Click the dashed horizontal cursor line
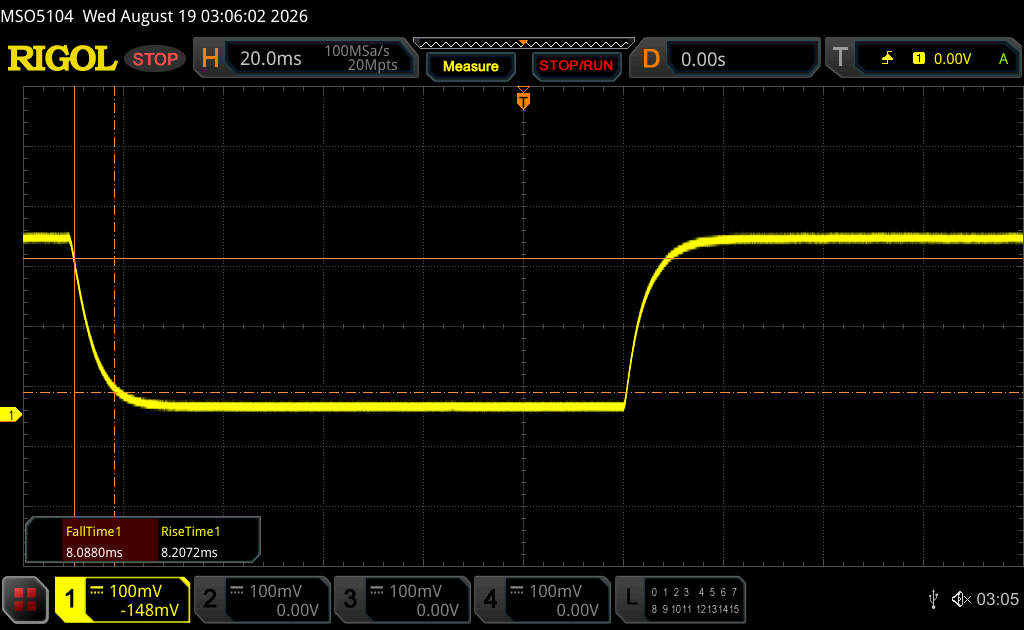Image resolution: width=1024 pixels, height=630 pixels. 523,392
